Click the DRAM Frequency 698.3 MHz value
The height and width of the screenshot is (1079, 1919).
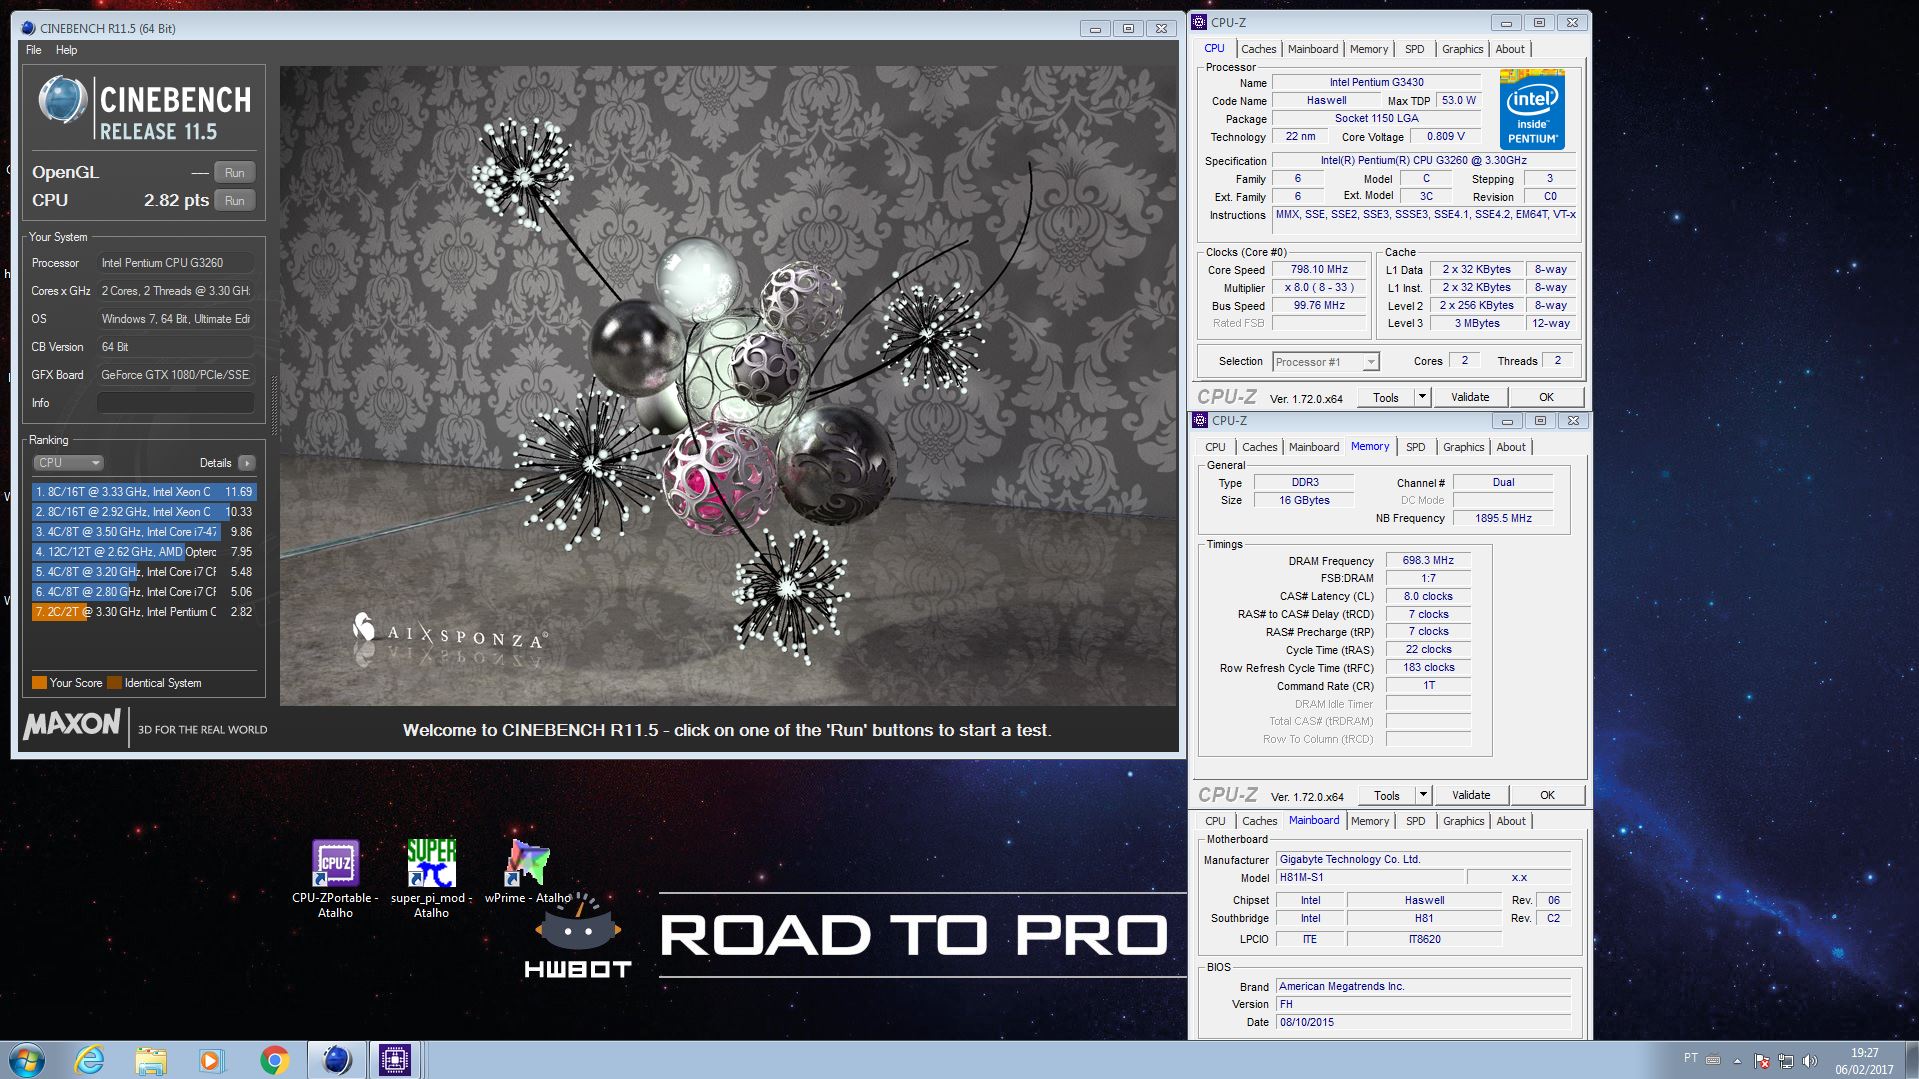(1428, 561)
